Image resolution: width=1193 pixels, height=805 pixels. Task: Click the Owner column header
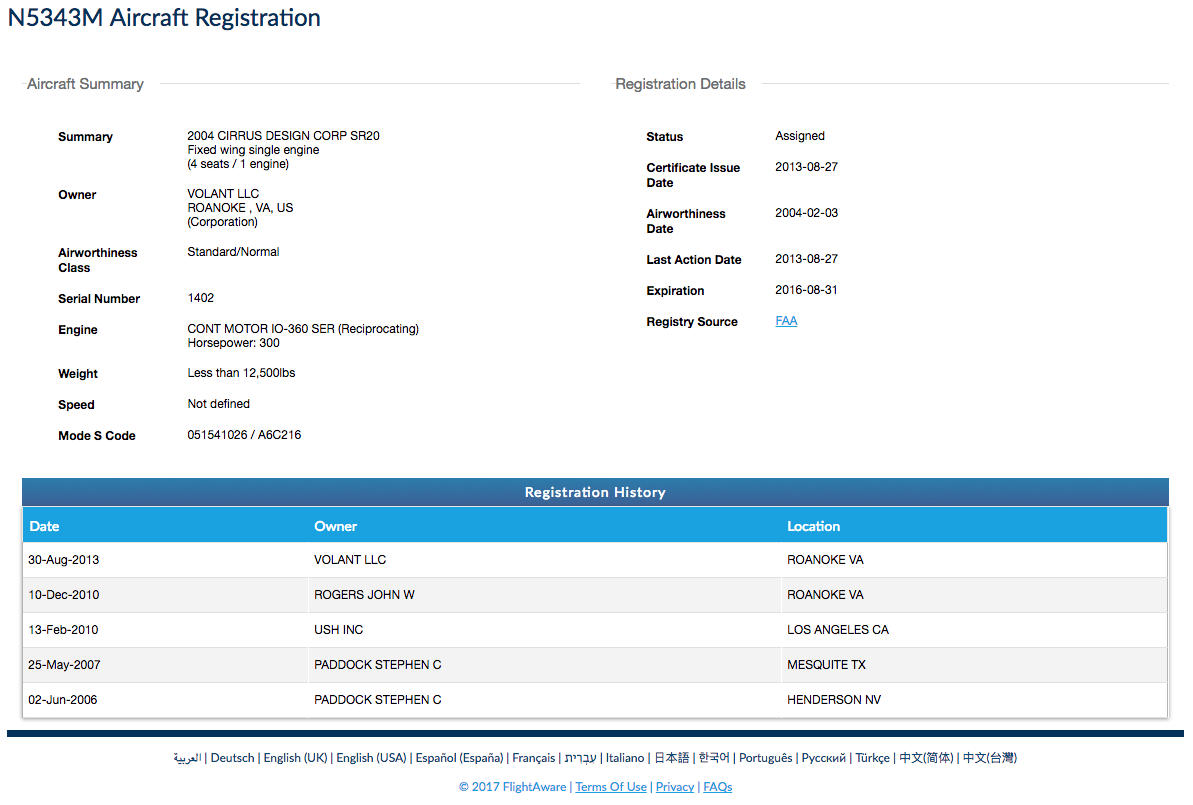(x=335, y=526)
